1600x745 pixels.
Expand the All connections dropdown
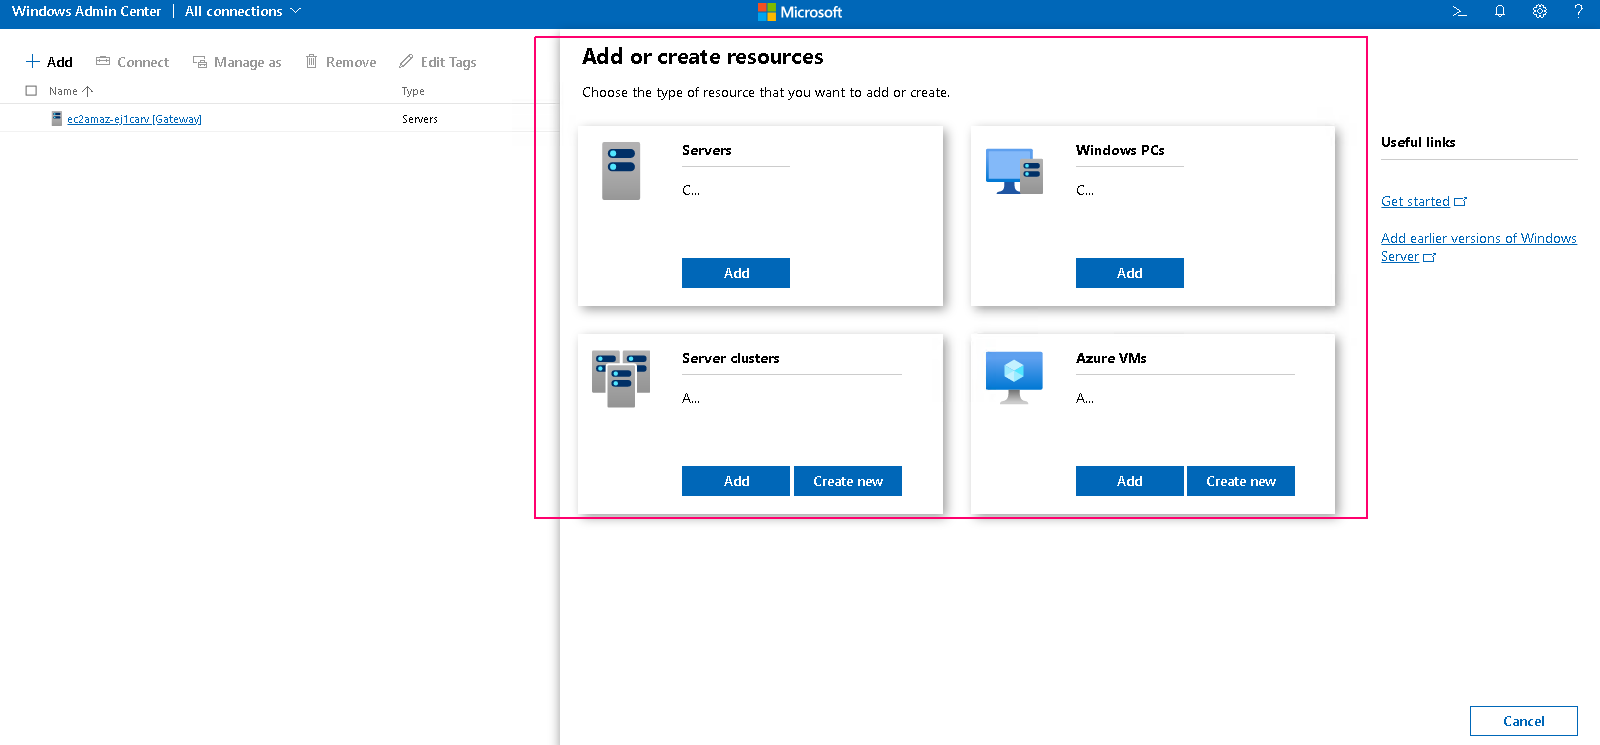(243, 12)
